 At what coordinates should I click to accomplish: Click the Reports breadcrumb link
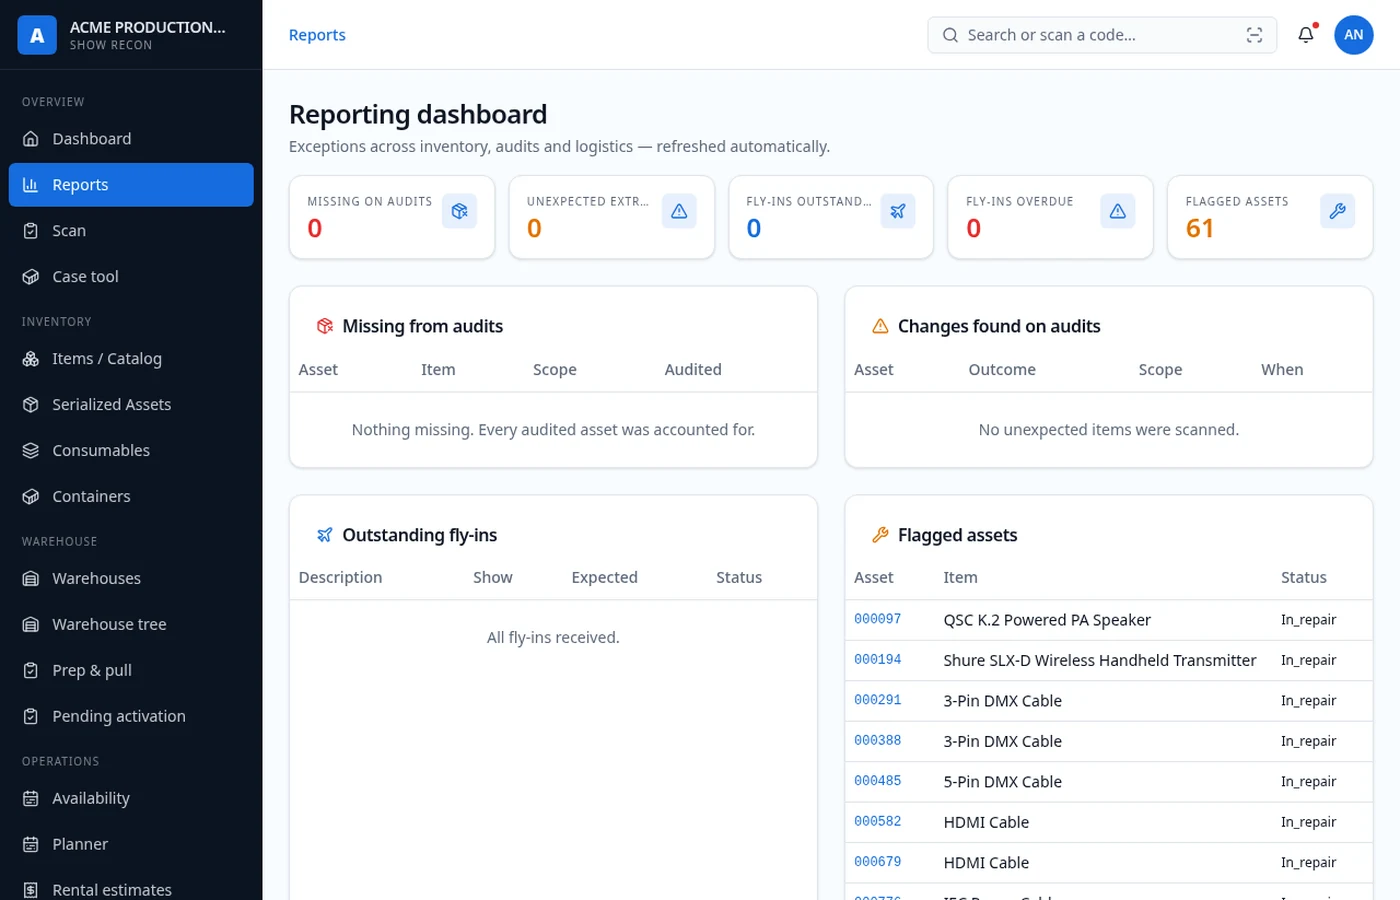pyautogui.click(x=317, y=35)
